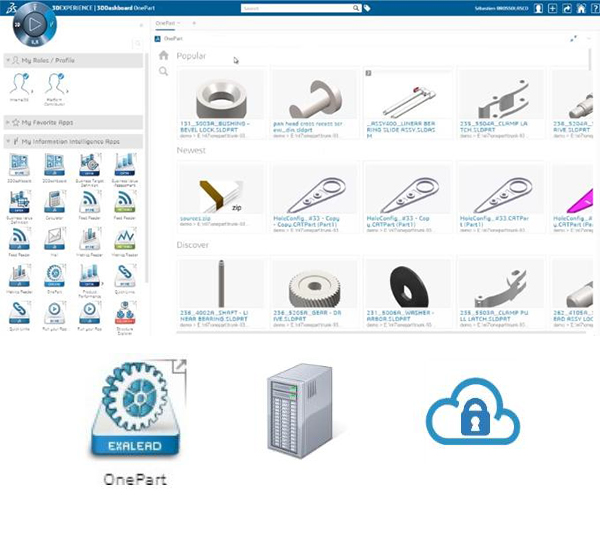Click the tag icon beside the search bar
Viewport: 600px width, 537px height.
coord(367,8)
